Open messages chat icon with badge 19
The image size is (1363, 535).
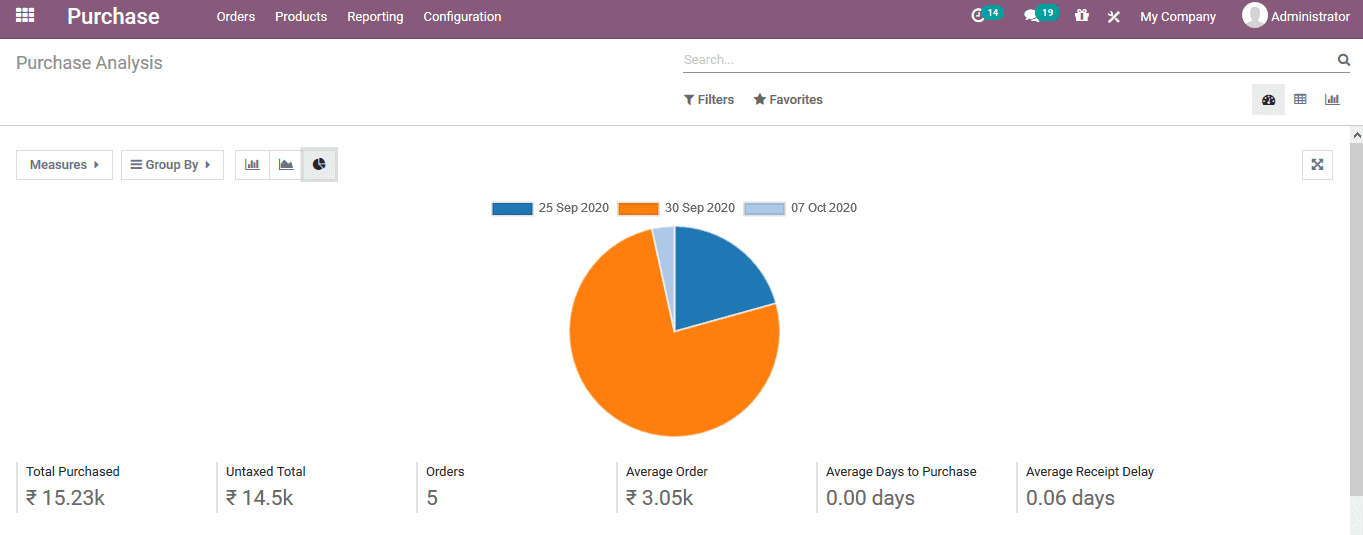pos(1032,16)
